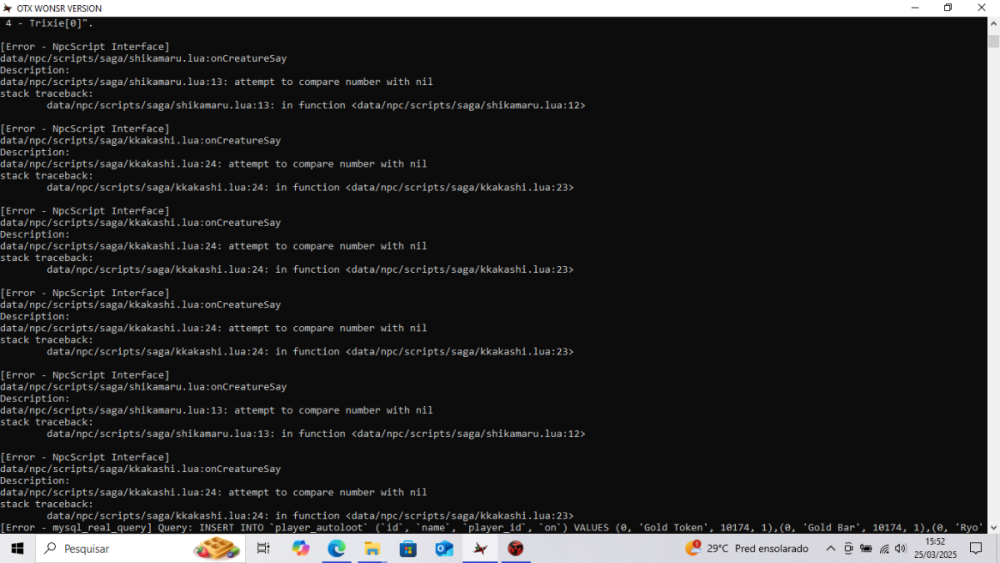Maximize the OTX WONSR VERSION window

click(947, 8)
